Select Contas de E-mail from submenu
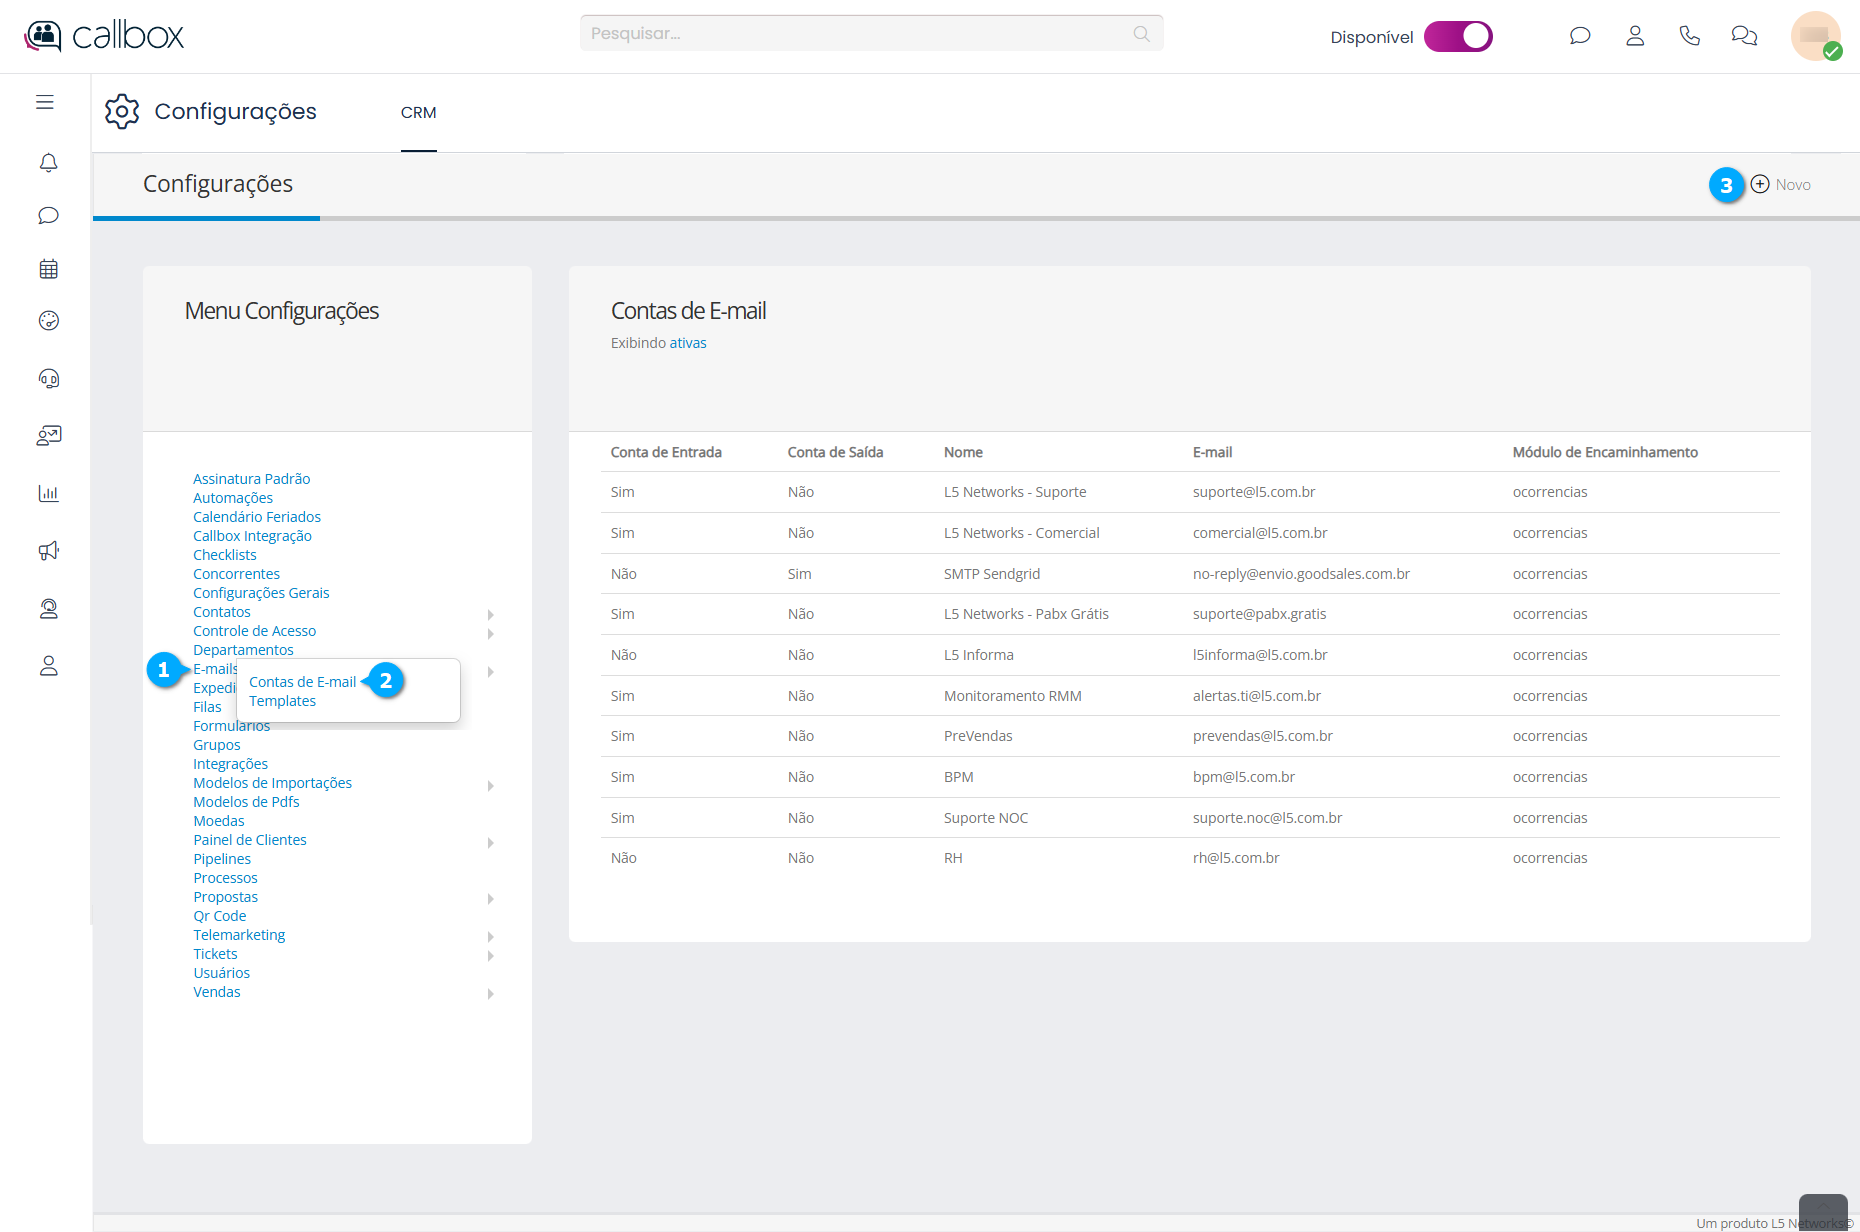This screenshot has height=1232, width=1860. [302, 682]
